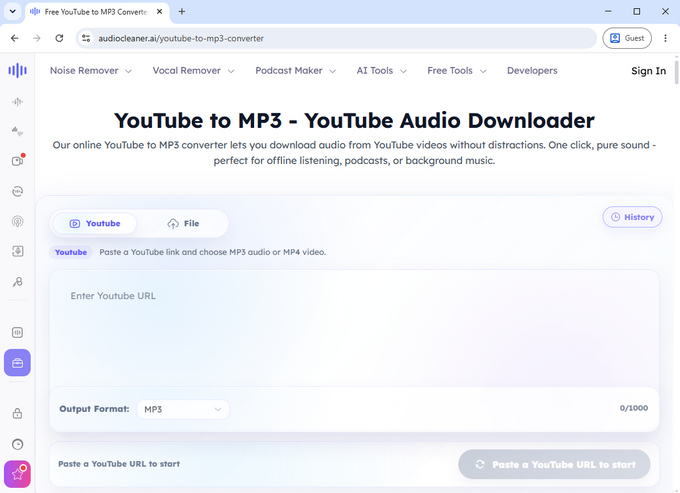The height and width of the screenshot is (493, 680).
Task: Open the sidebar download box icon
Action: pyautogui.click(x=17, y=251)
